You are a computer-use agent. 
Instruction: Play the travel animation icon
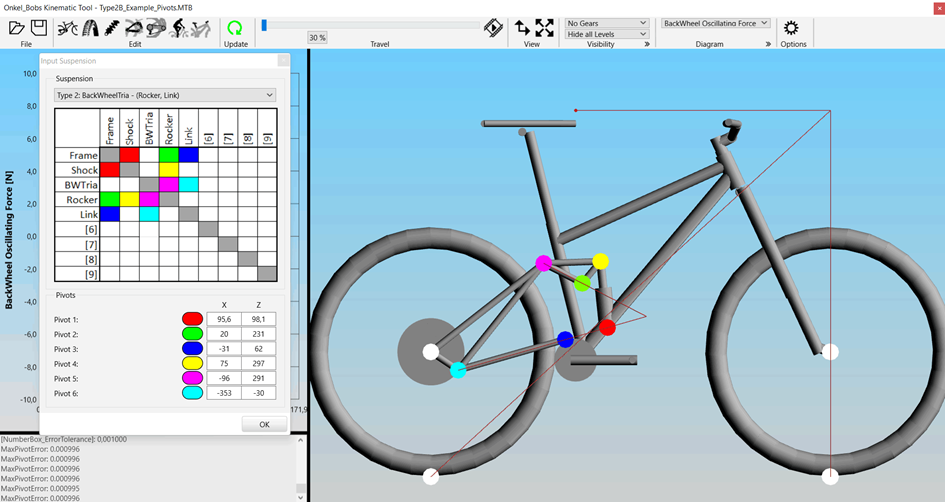coord(493,28)
